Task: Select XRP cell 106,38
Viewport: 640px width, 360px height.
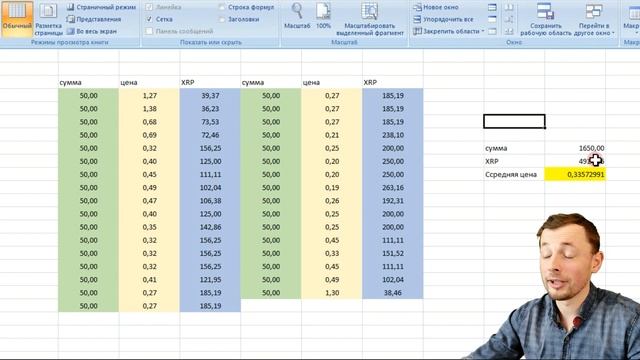Action: [x=210, y=200]
